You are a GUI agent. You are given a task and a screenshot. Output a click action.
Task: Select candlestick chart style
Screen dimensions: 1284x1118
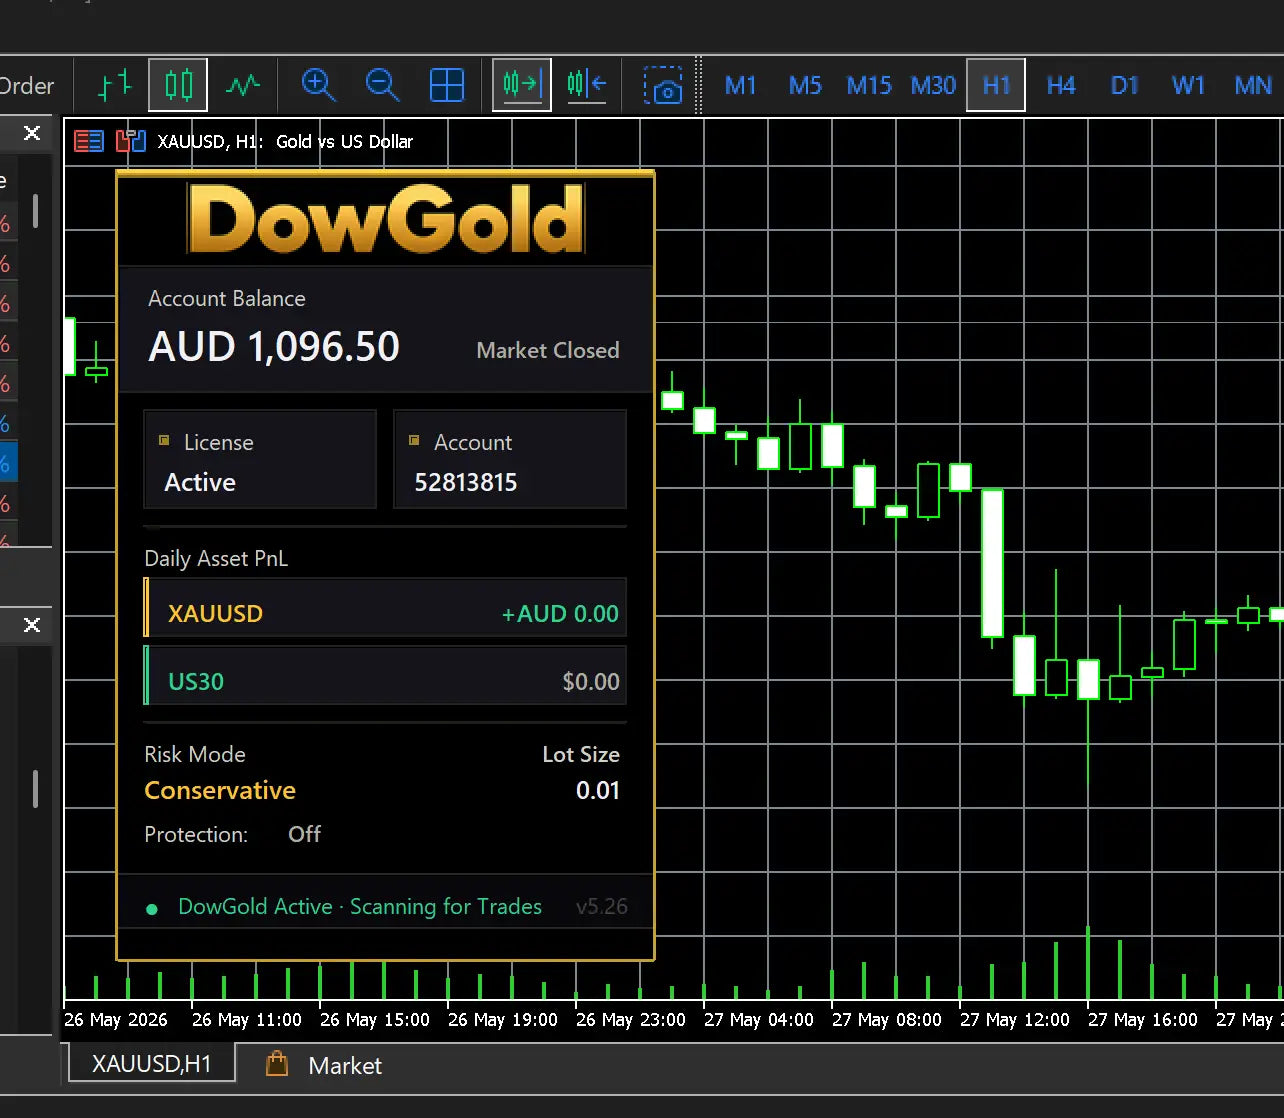tap(179, 85)
